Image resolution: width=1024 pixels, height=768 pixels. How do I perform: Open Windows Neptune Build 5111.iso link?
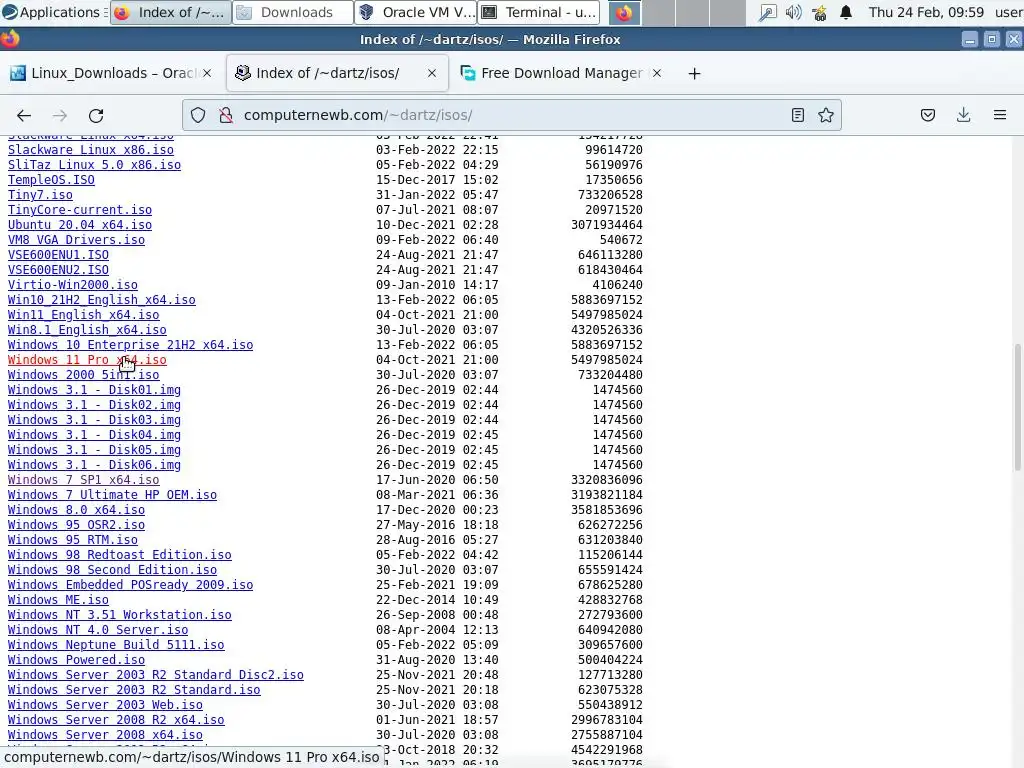click(116, 645)
